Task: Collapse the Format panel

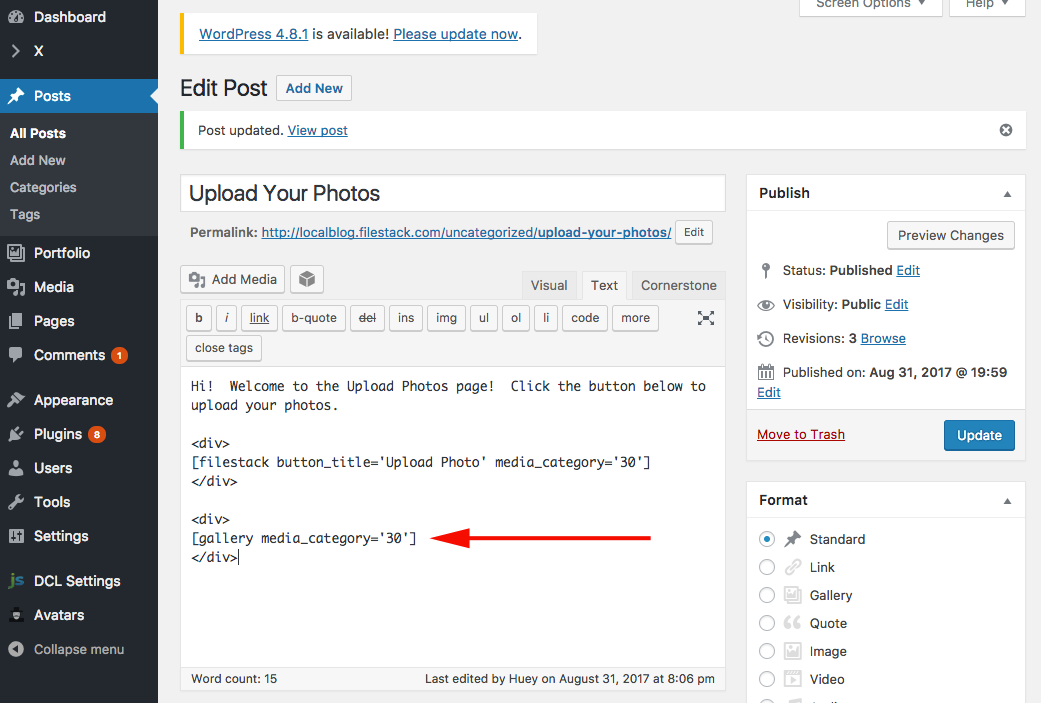Action: click(1007, 501)
